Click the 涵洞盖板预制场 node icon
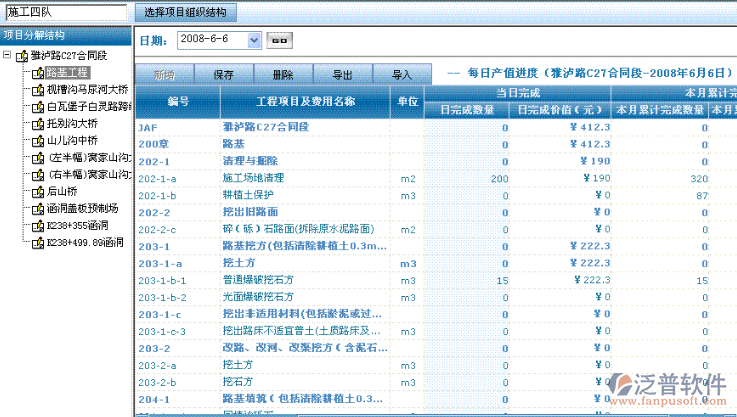737x417 pixels. [x=38, y=208]
